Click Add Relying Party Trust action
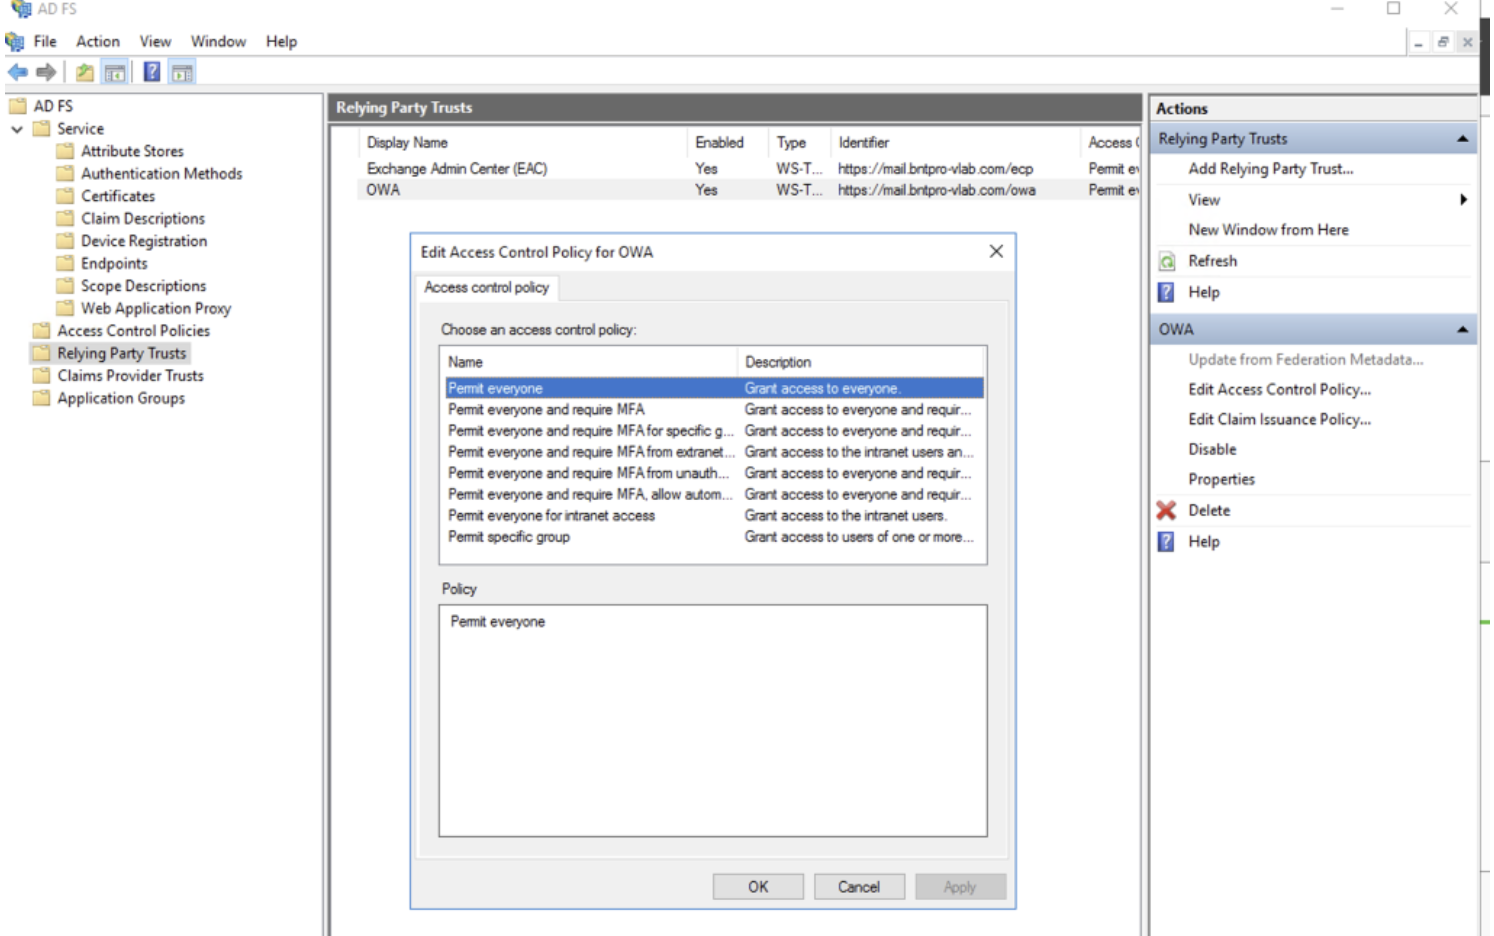Image resolution: width=1494 pixels, height=936 pixels. pos(1270,169)
